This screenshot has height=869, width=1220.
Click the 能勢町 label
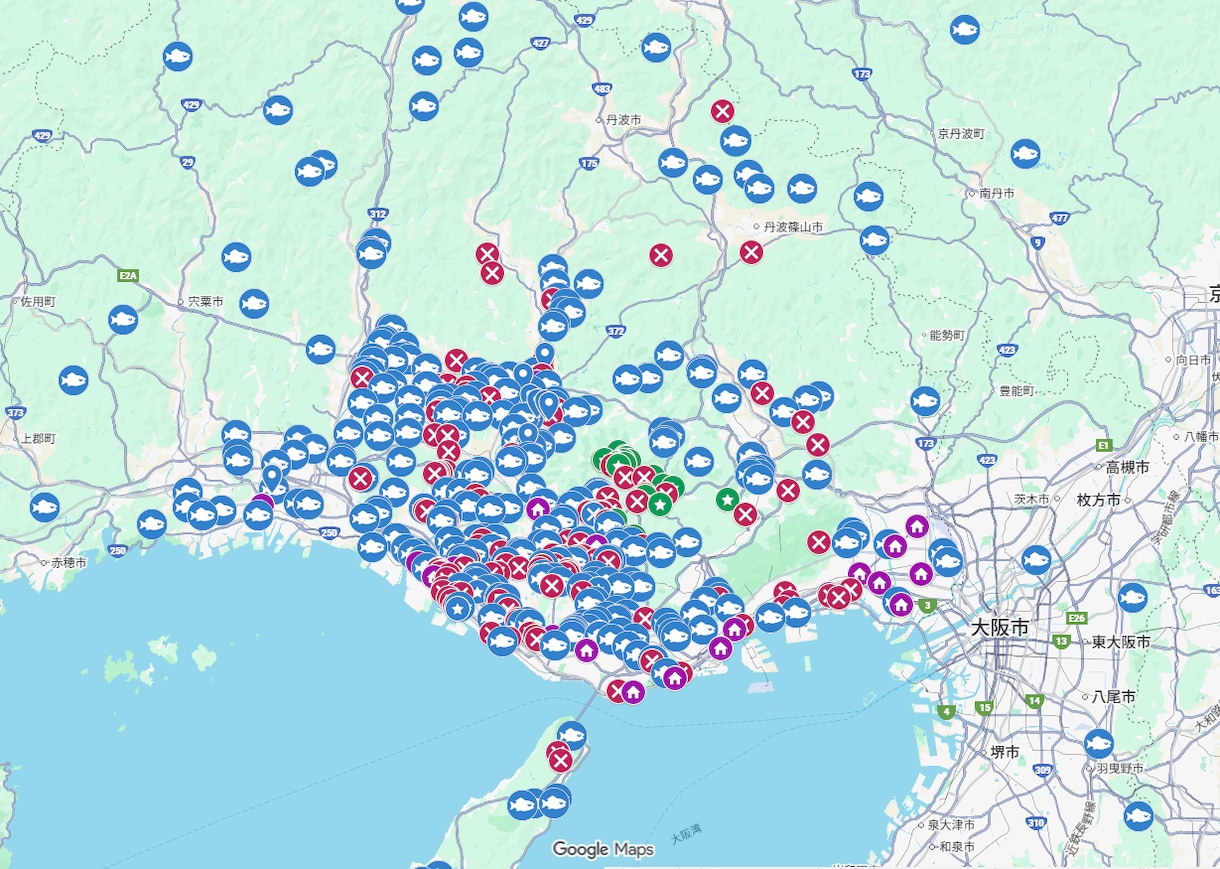(947, 335)
